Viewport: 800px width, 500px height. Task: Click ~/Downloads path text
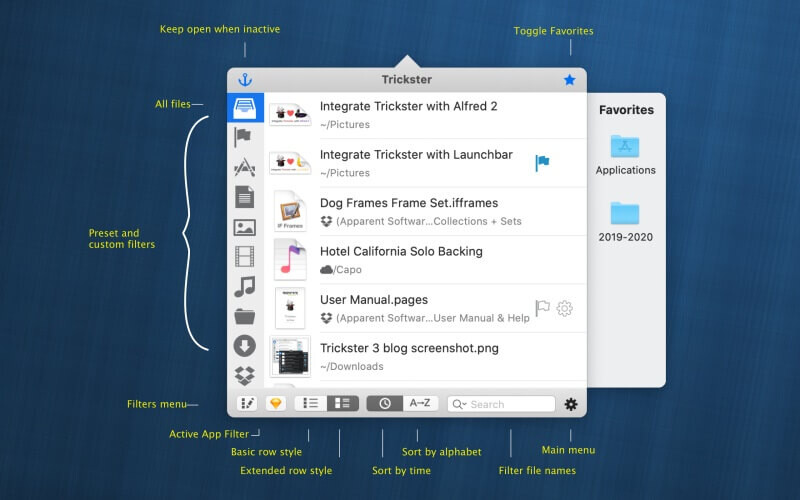(x=352, y=366)
